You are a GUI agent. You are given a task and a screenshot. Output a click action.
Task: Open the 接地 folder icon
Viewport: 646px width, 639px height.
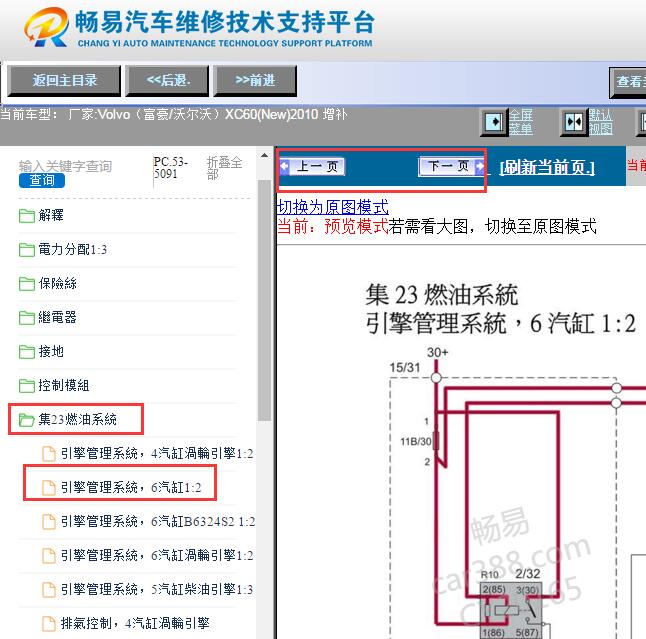click(27, 352)
